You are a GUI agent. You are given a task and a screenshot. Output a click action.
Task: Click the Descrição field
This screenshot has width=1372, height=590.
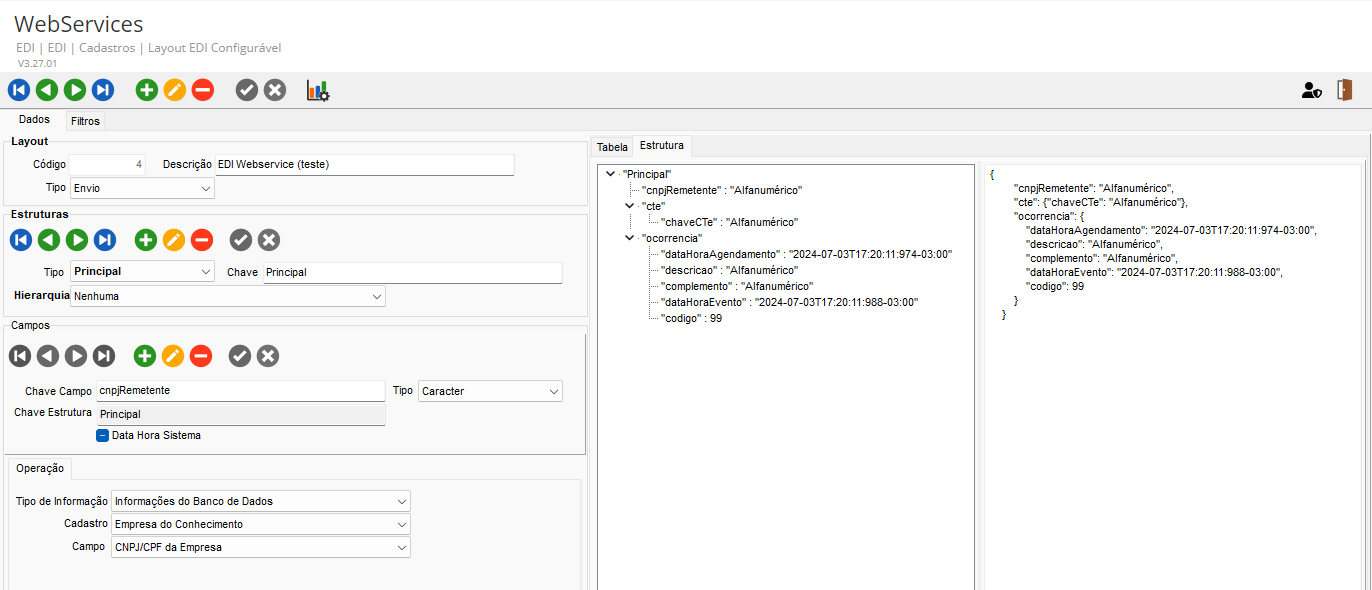tap(365, 164)
